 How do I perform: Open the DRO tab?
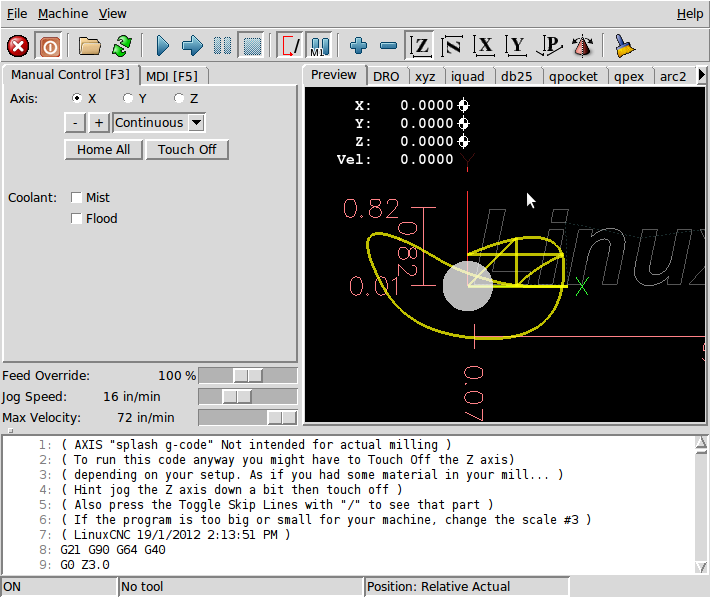pyautogui.click(x=385, y=76)
